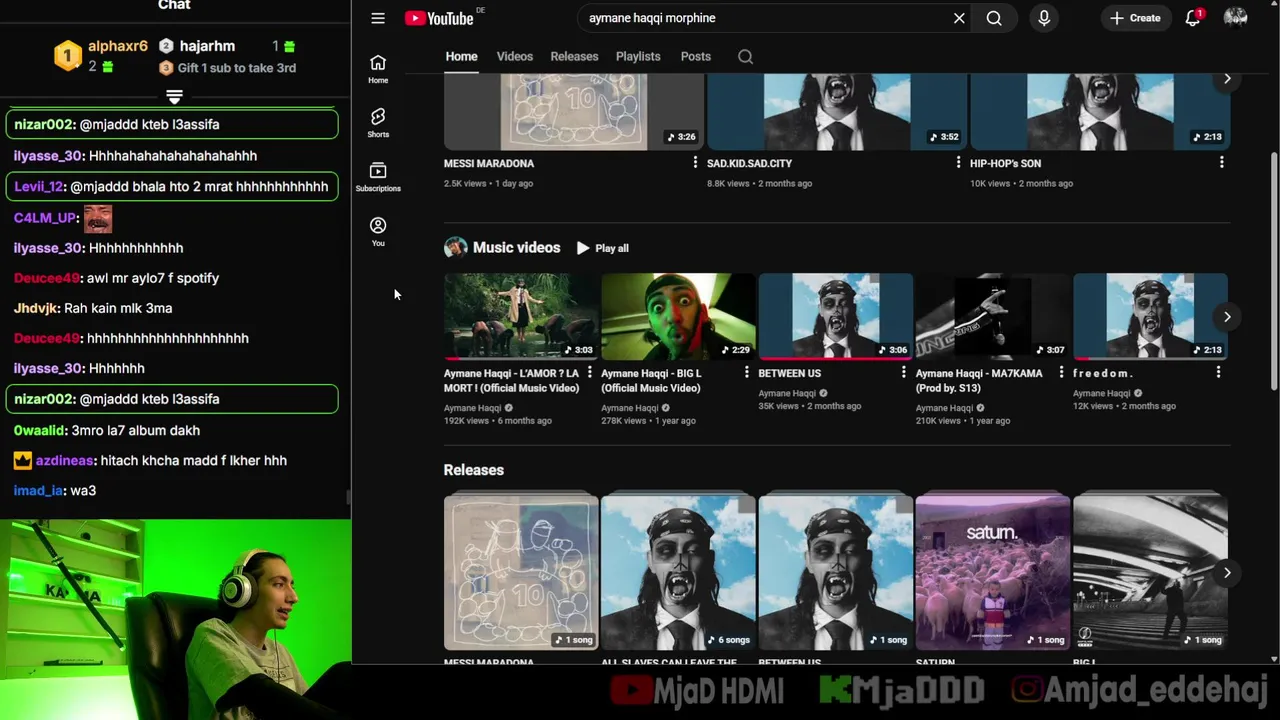Open options for MA7KAMA video
1280x720 pixels.
(x=1061, y=372)
